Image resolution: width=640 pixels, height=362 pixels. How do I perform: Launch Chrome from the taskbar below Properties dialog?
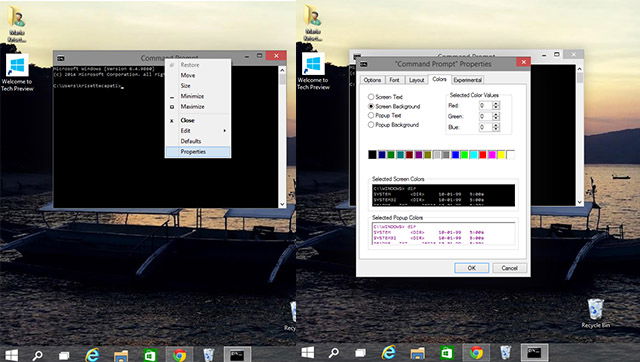pos(476,353)
